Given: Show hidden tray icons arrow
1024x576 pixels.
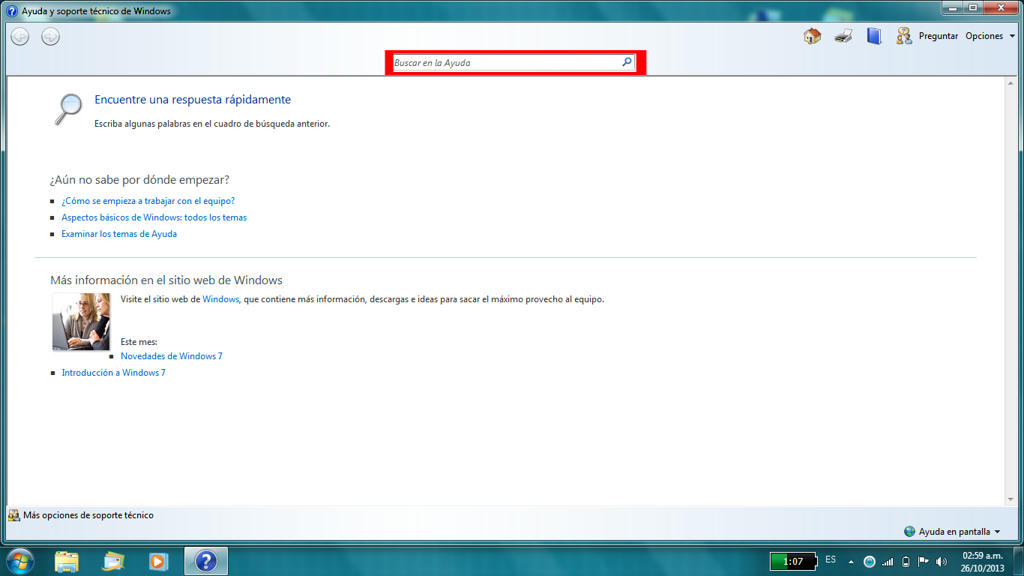Looking at the screenshot, I should click(851, 562).
